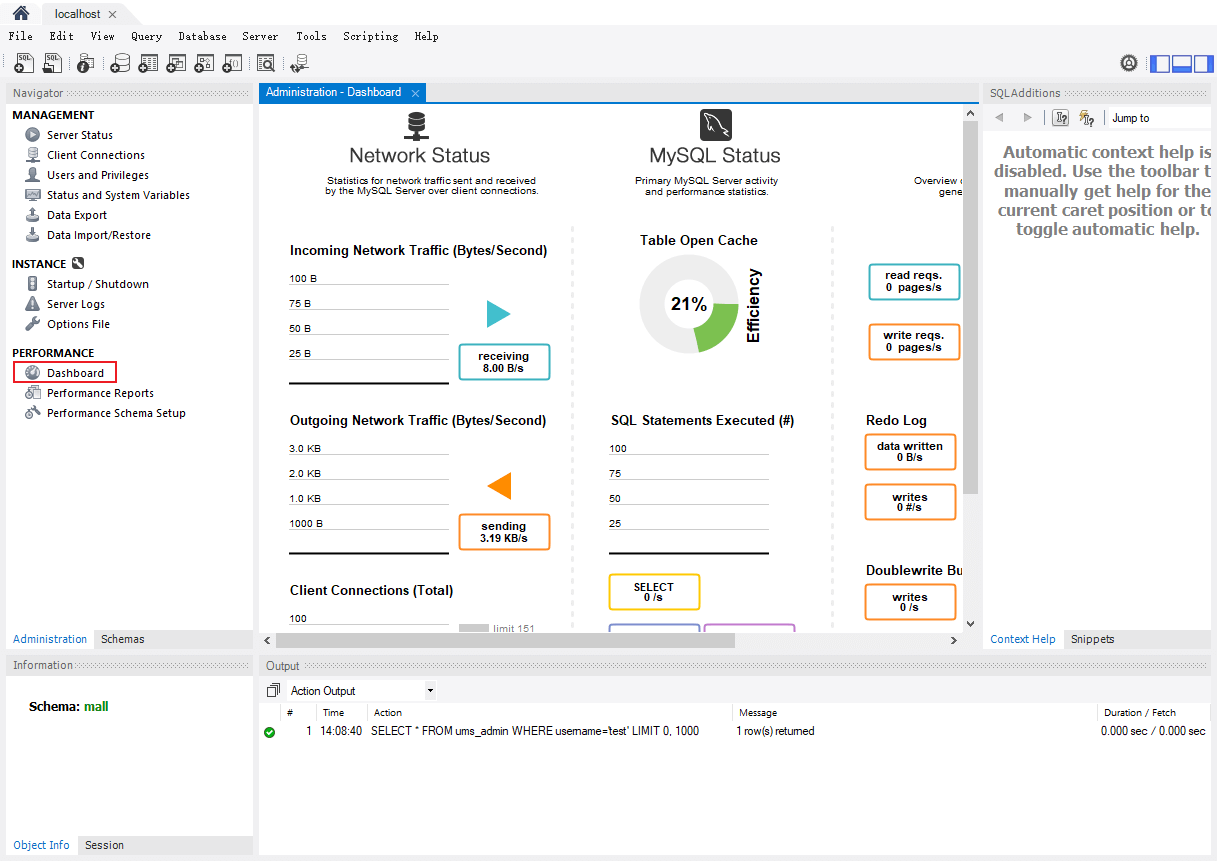
Task: Open Server Status in Navigator
Action: pos(80,135)
